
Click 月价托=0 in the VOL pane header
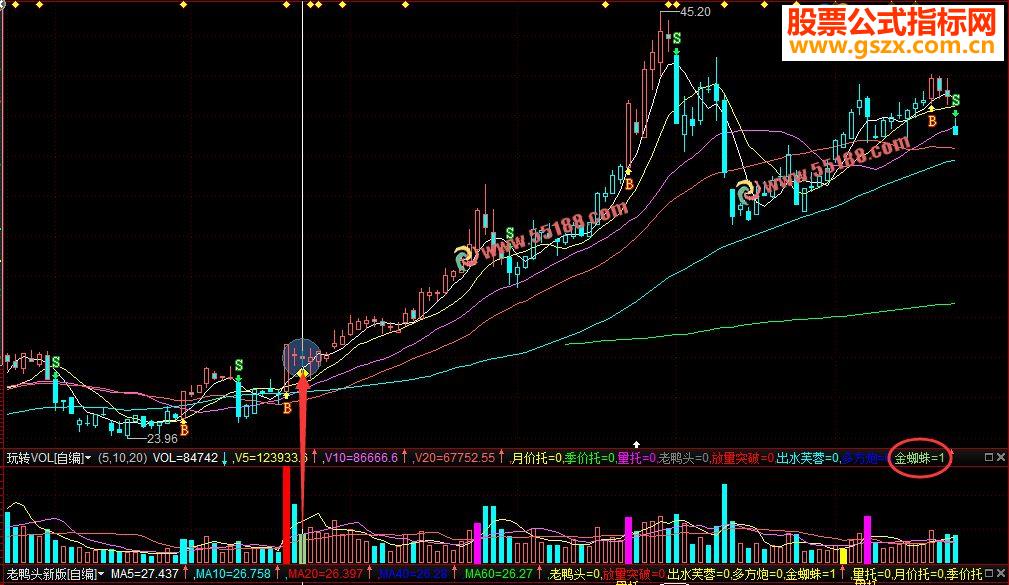536,458
